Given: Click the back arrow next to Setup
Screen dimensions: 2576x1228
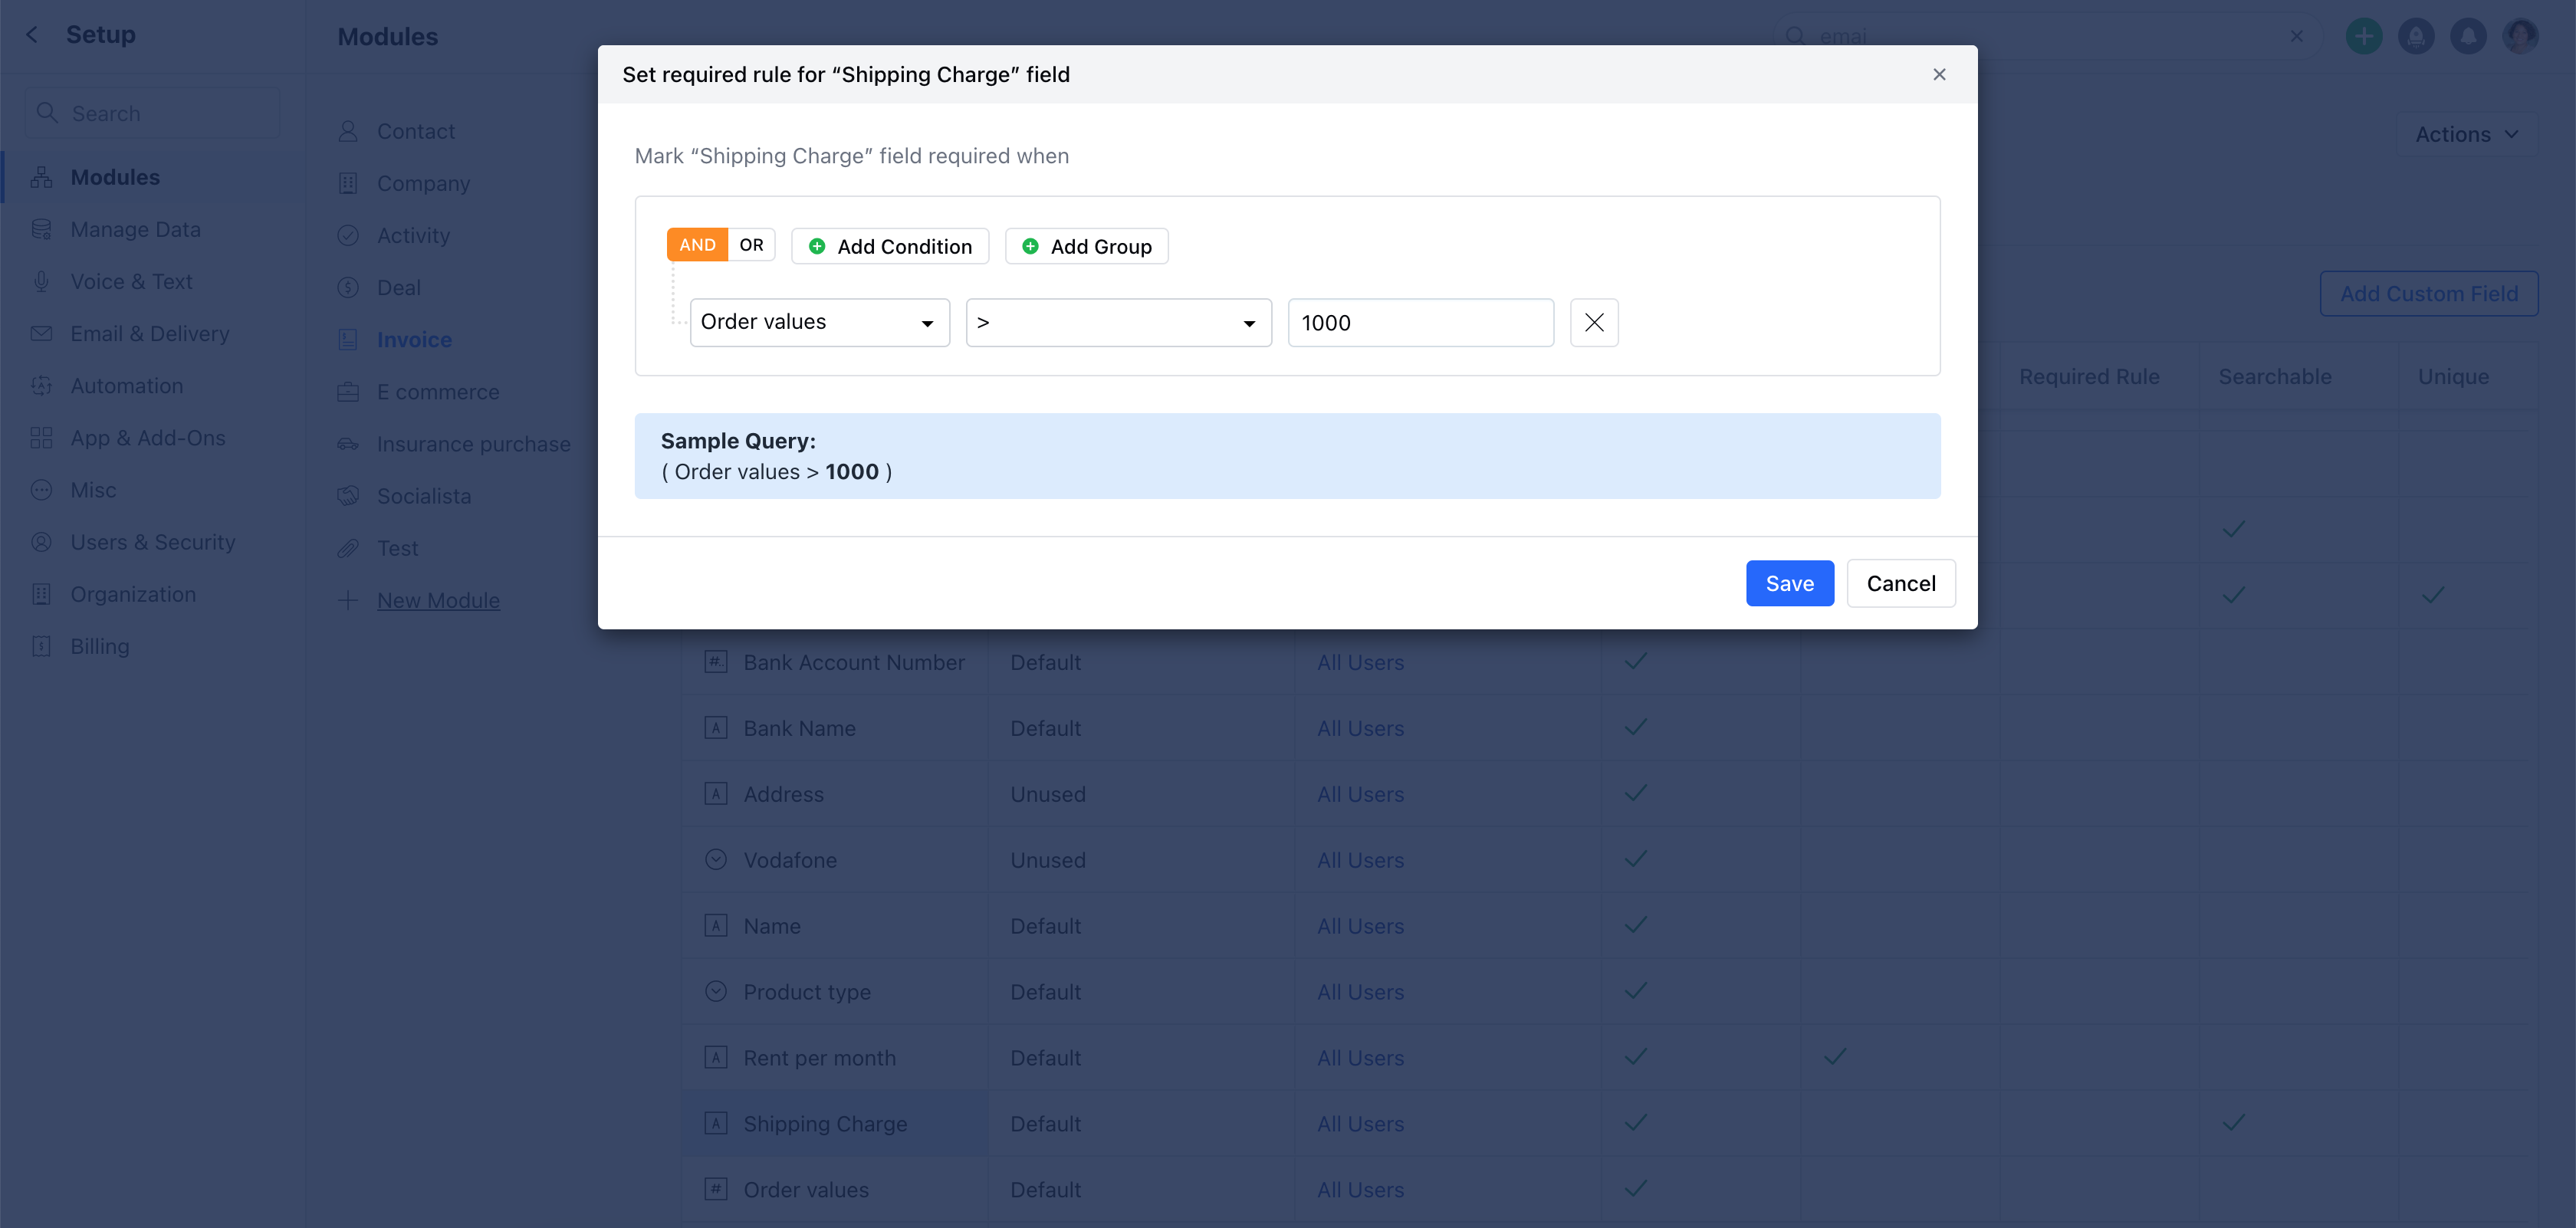Looking at the screenshot, I should point(32,35).
